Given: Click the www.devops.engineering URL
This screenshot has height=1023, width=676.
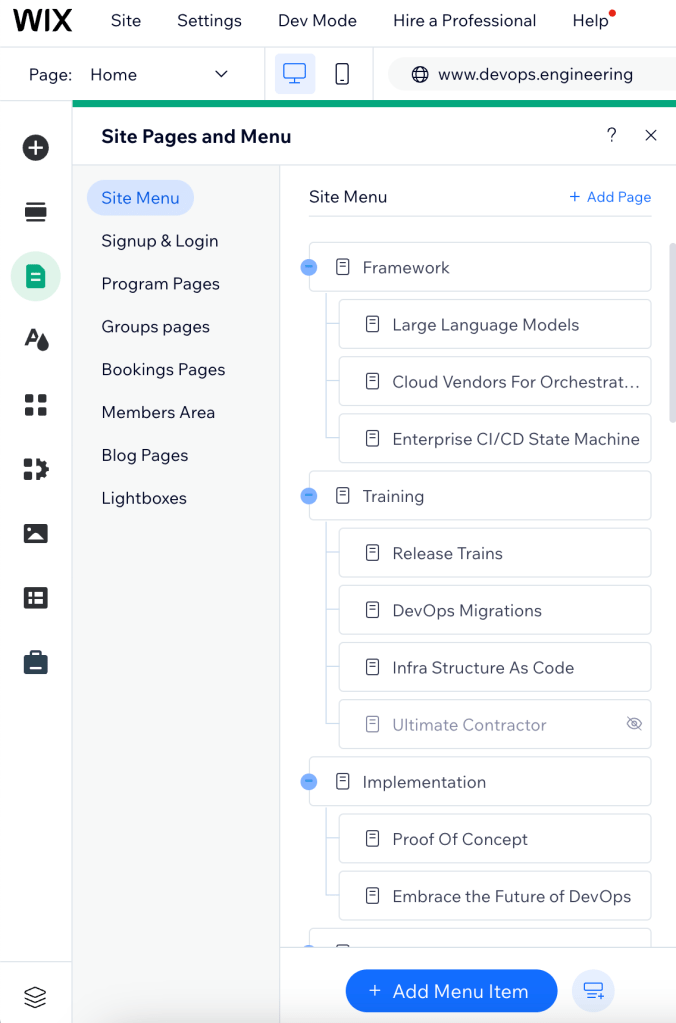Looking at the screenshot, I should coord(535,74).
